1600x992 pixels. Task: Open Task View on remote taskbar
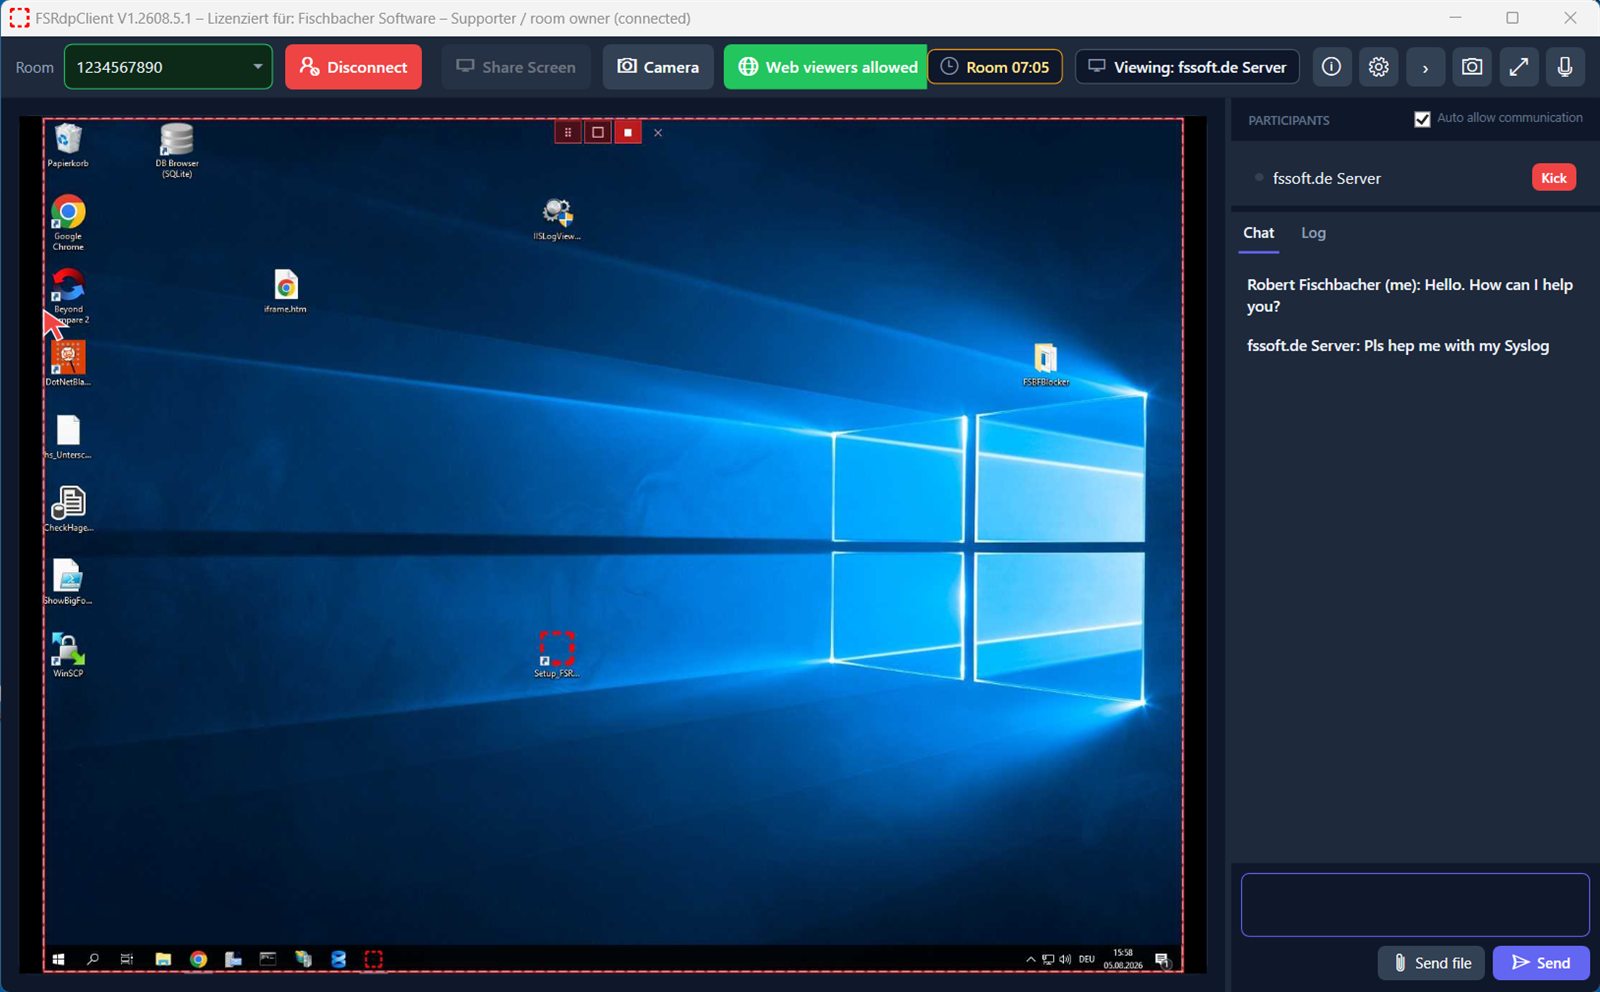(x=127, y=959)
